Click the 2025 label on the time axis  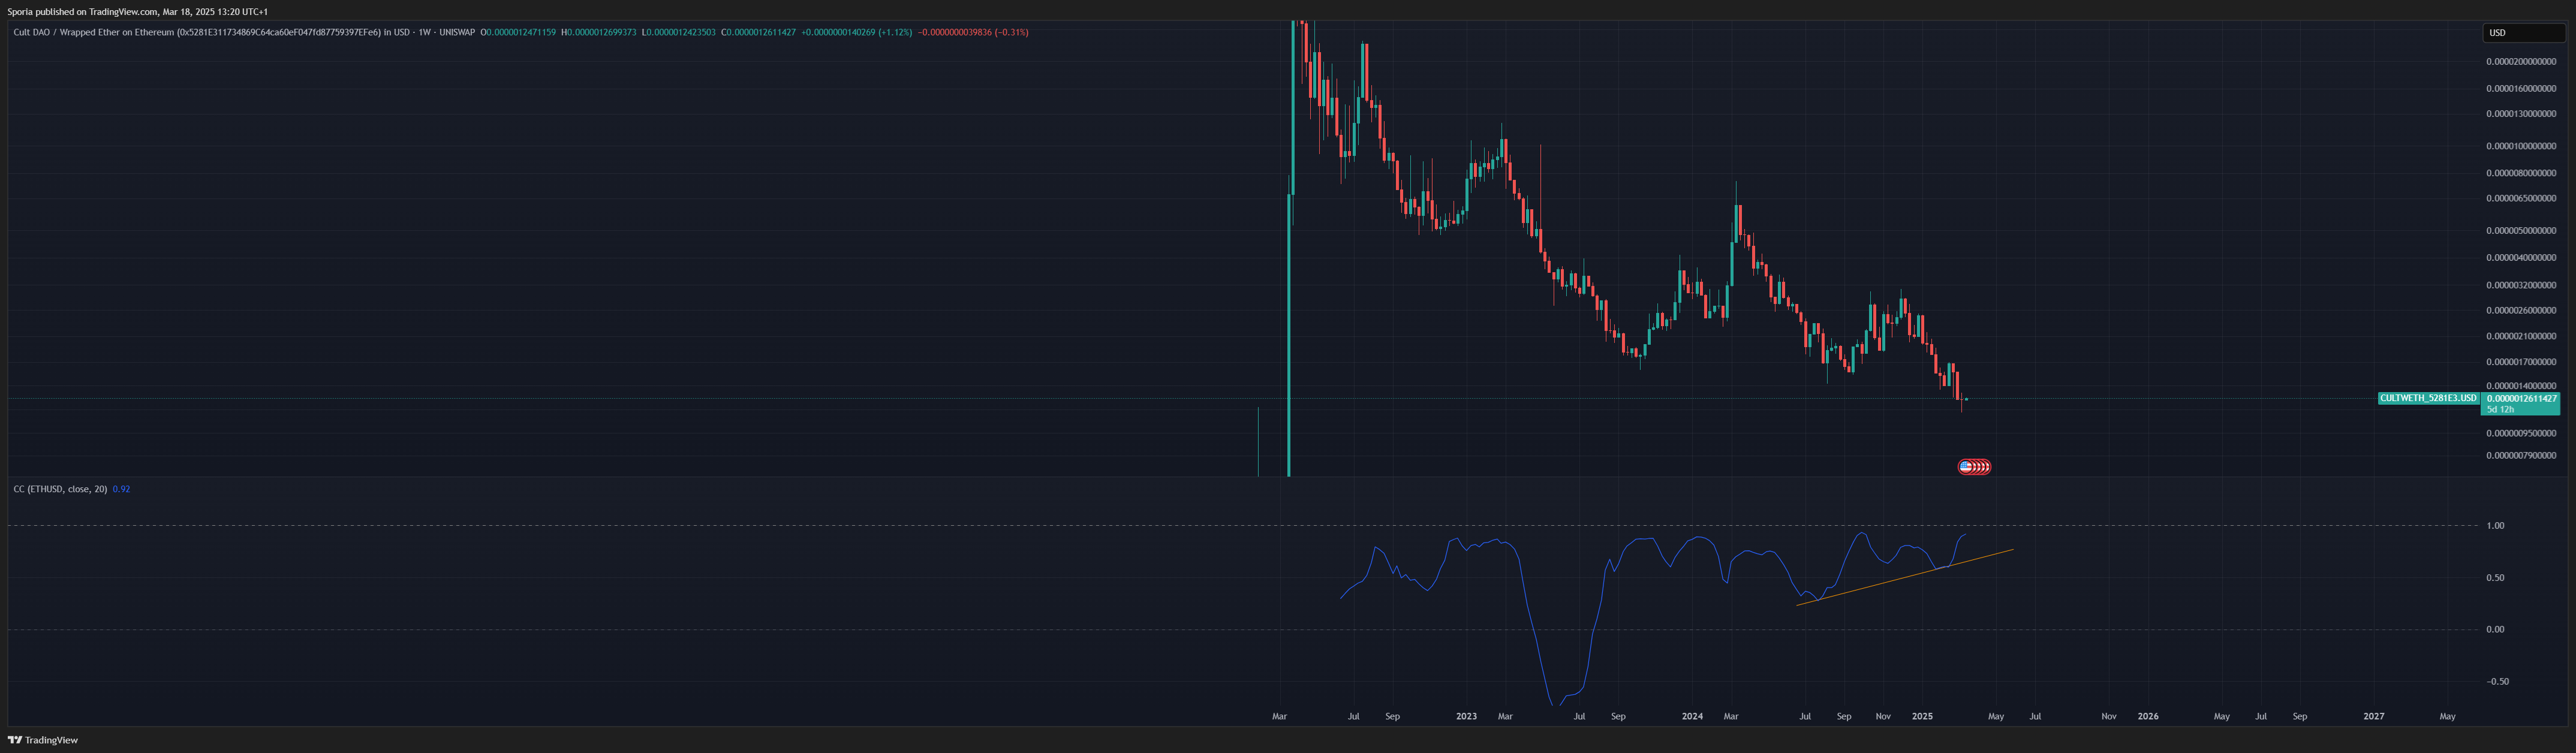point(1922,716)
